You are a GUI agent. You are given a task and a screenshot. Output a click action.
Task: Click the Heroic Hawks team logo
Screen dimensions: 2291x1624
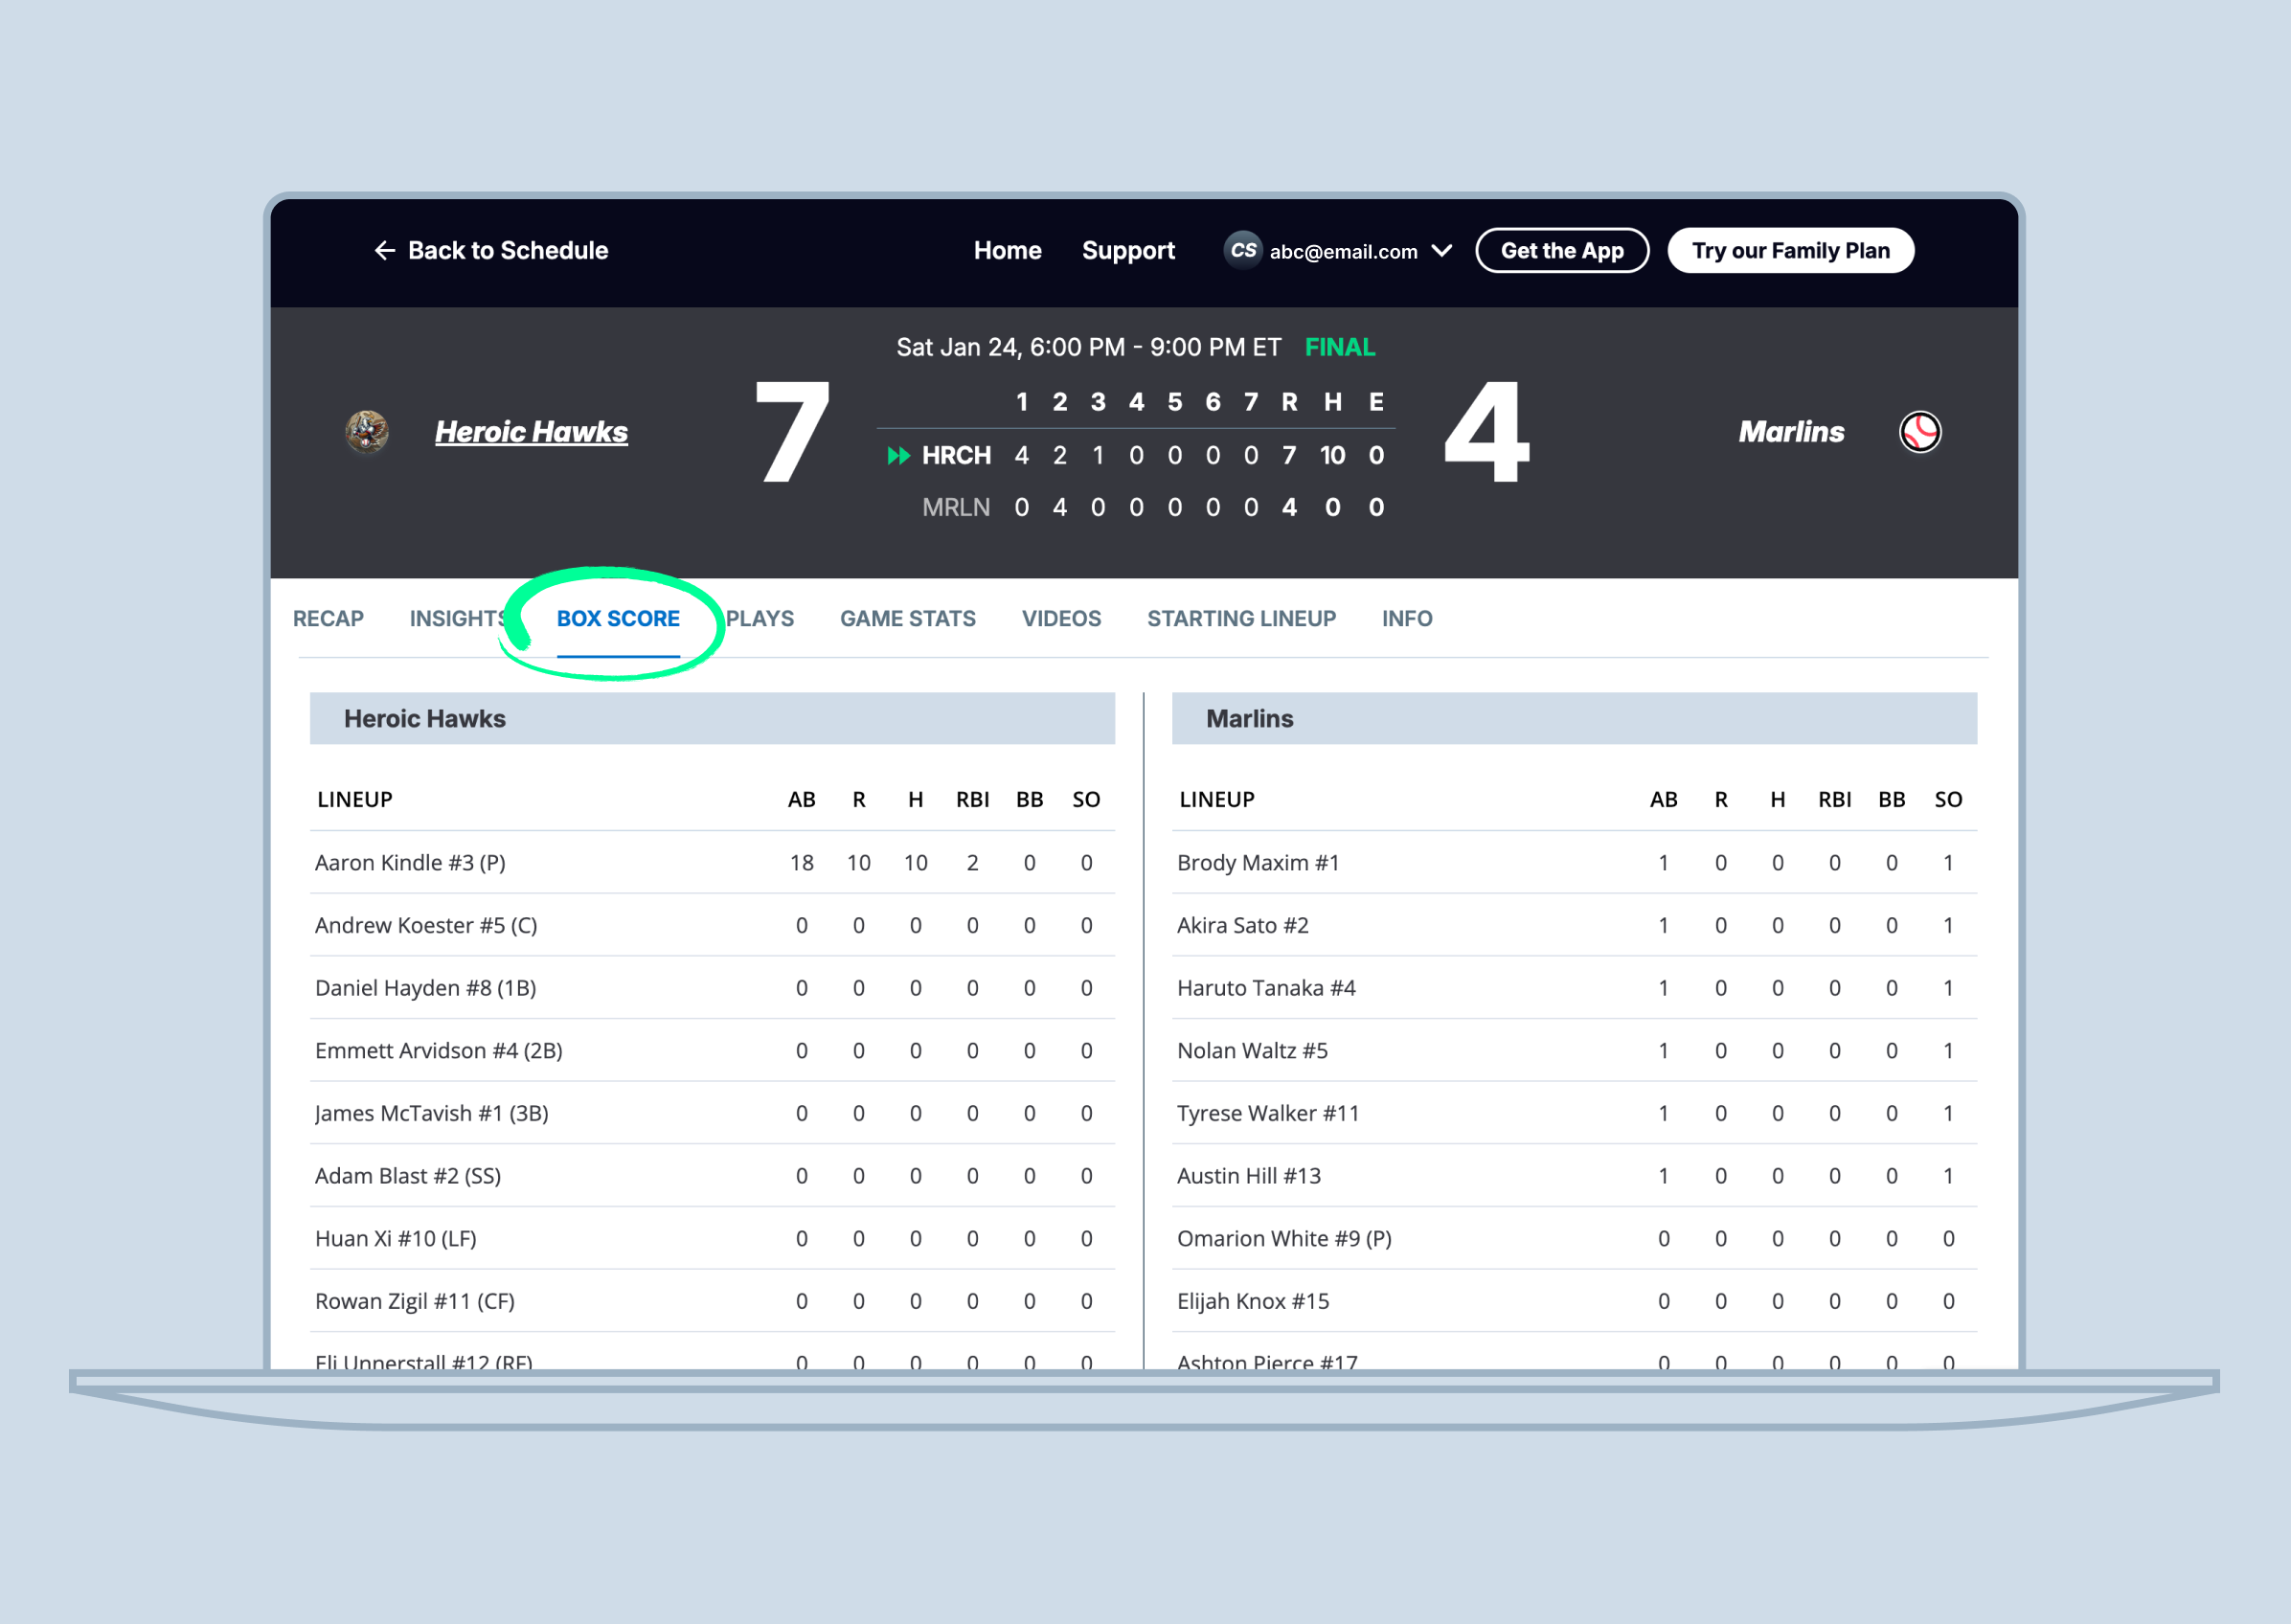[x=367, y=432]
